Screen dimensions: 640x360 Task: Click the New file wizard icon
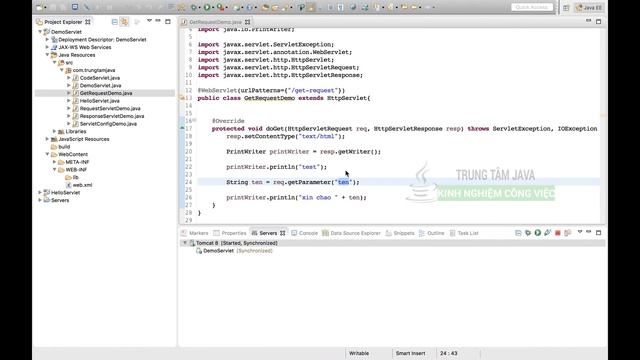[x=40, y=7]
